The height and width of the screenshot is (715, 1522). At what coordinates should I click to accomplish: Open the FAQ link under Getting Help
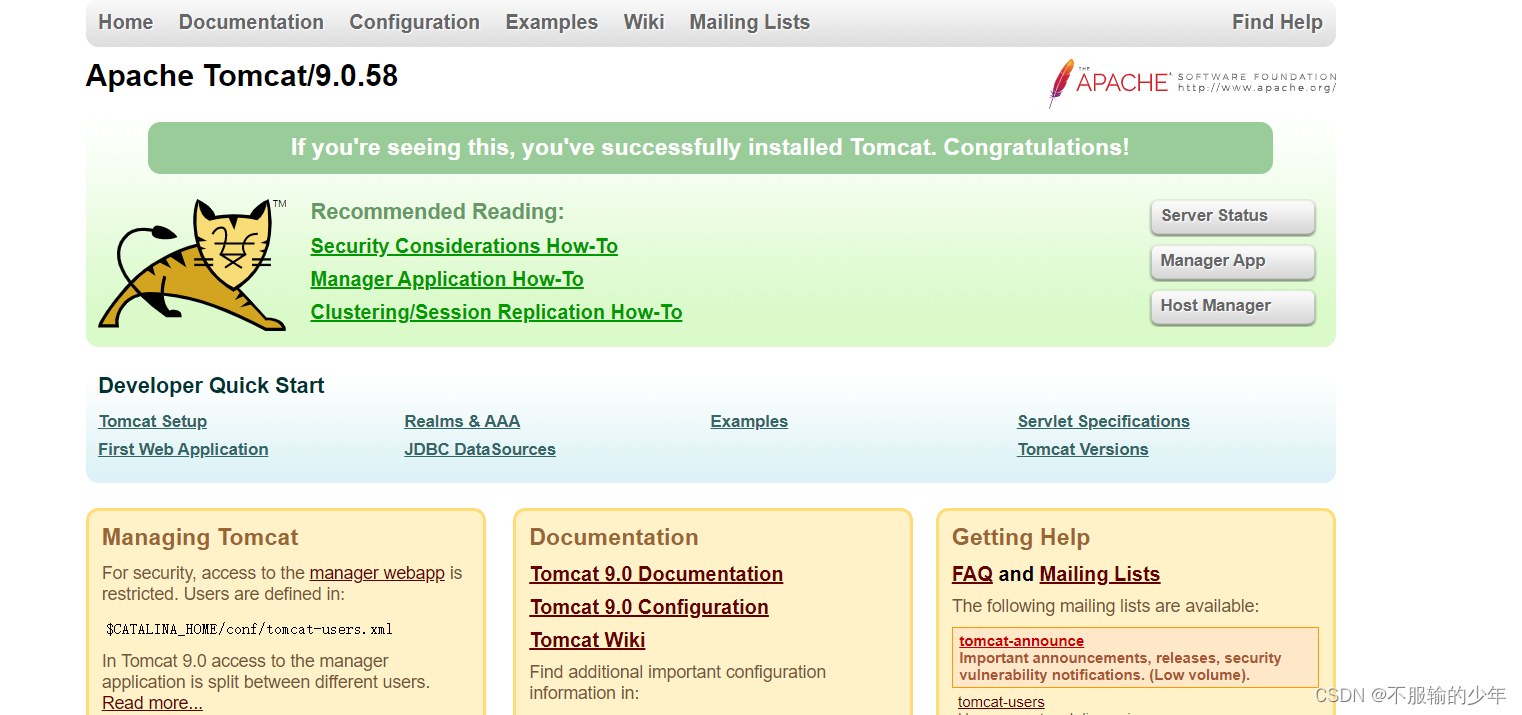[x=972, y=574]
